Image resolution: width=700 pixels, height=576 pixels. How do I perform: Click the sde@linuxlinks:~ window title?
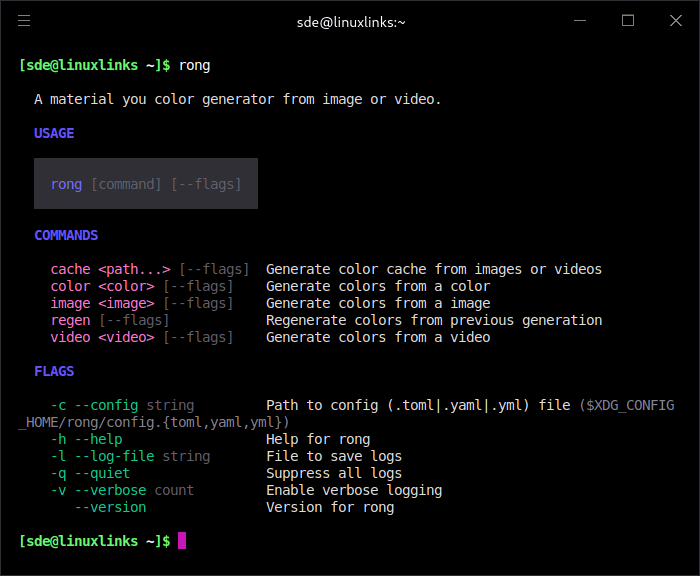[x=351, y=21]
